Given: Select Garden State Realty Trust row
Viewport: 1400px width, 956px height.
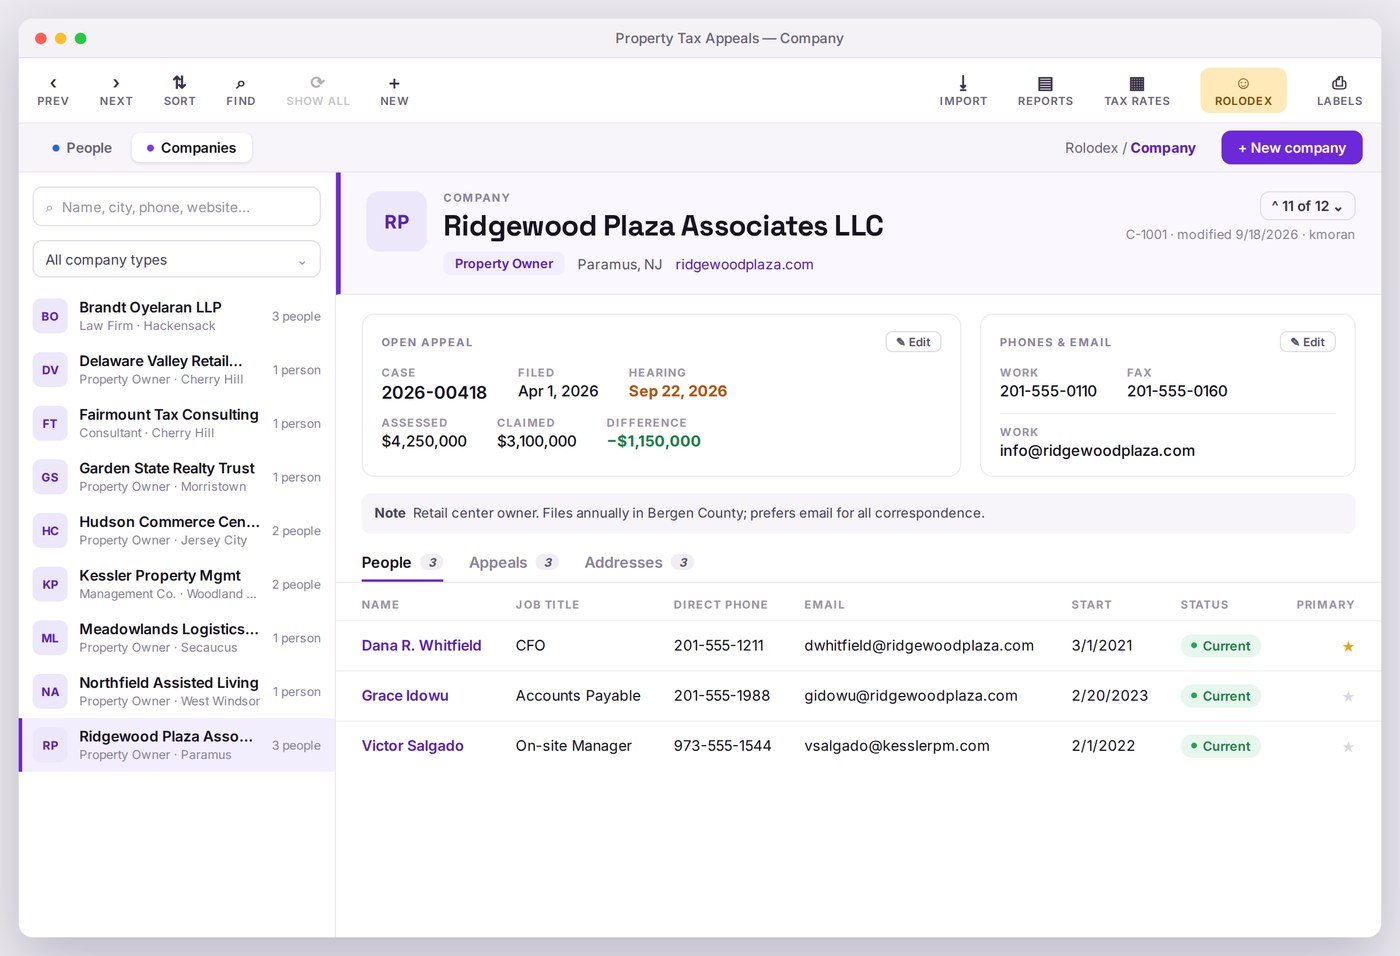Looking at the screenshot, I should point(177,477).
